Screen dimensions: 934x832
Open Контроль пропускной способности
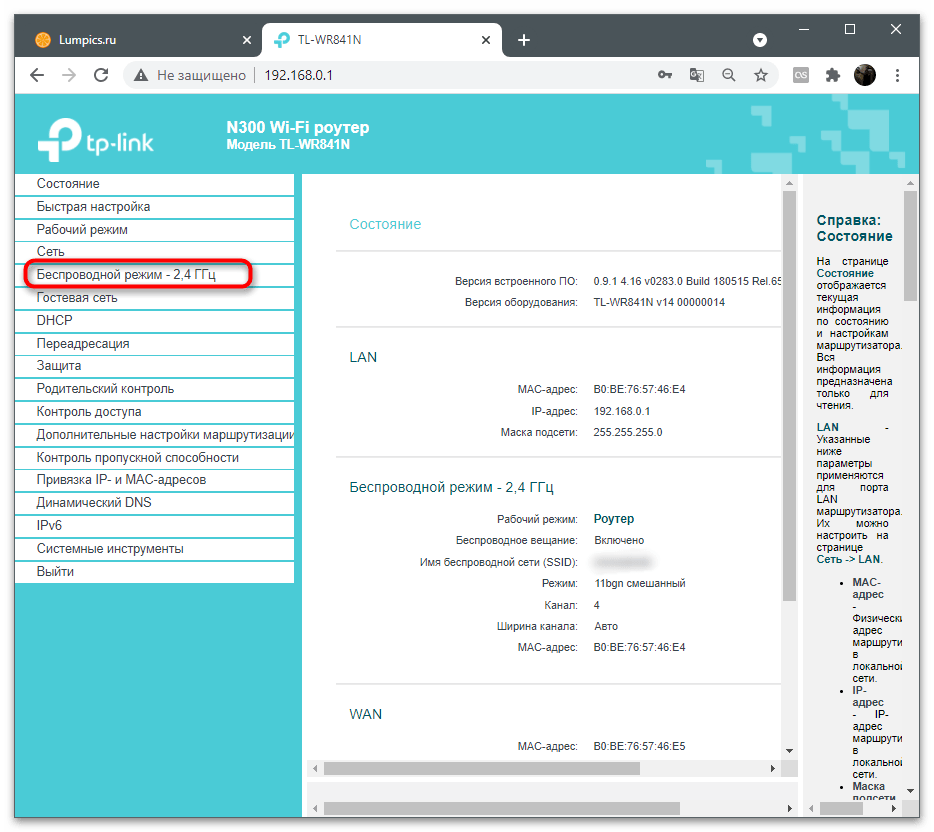154,457
